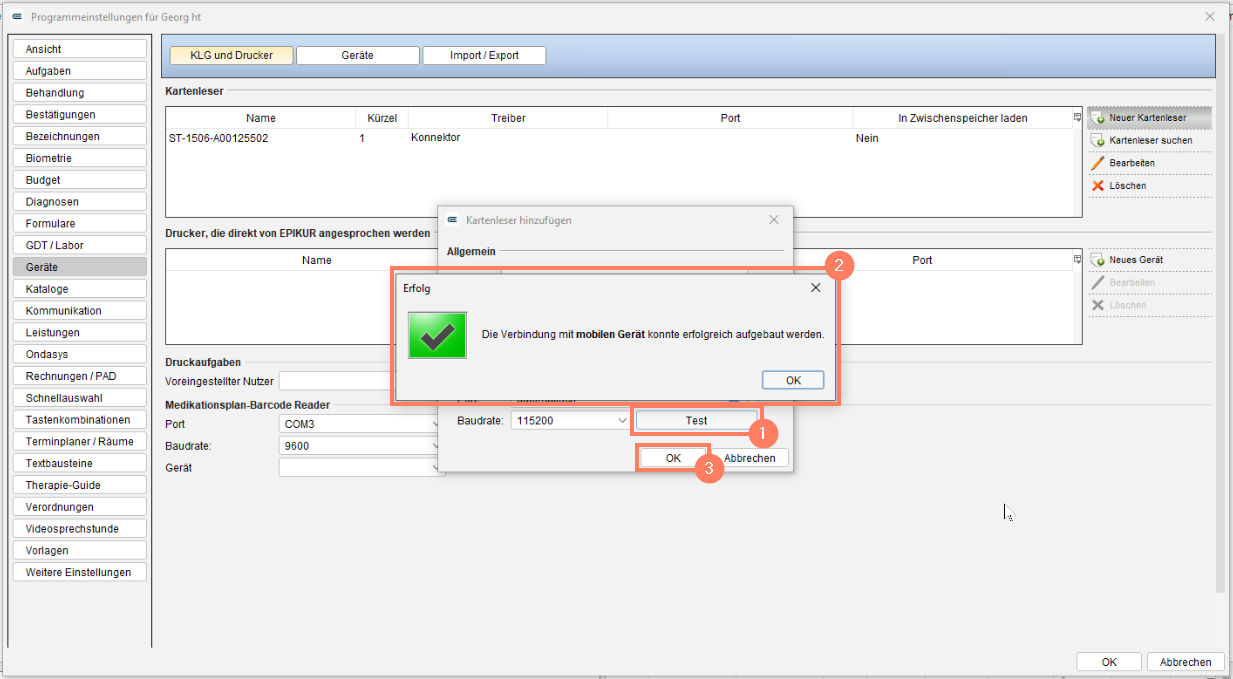The width and height of the screenshot is (1233, 679).
Task: Click the green checkmark success icon
Action: (x=437, y=335)
